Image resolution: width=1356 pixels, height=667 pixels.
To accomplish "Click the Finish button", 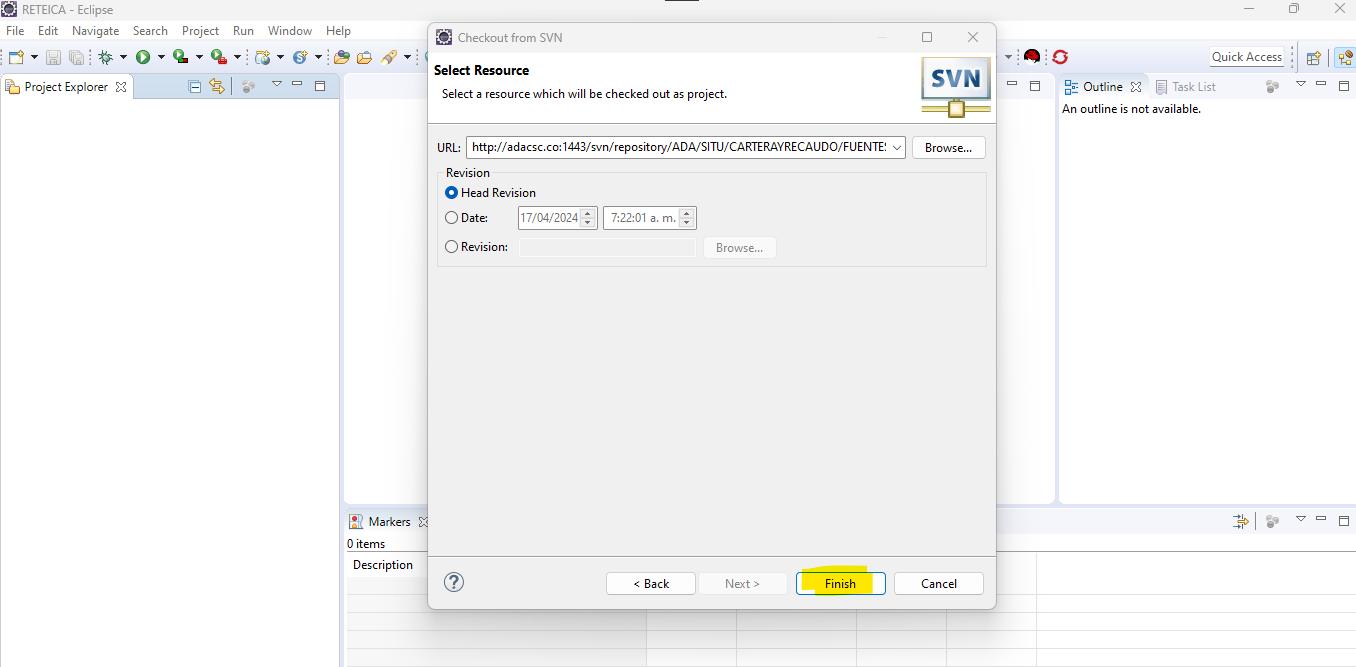I will click(x=840, y=584).
